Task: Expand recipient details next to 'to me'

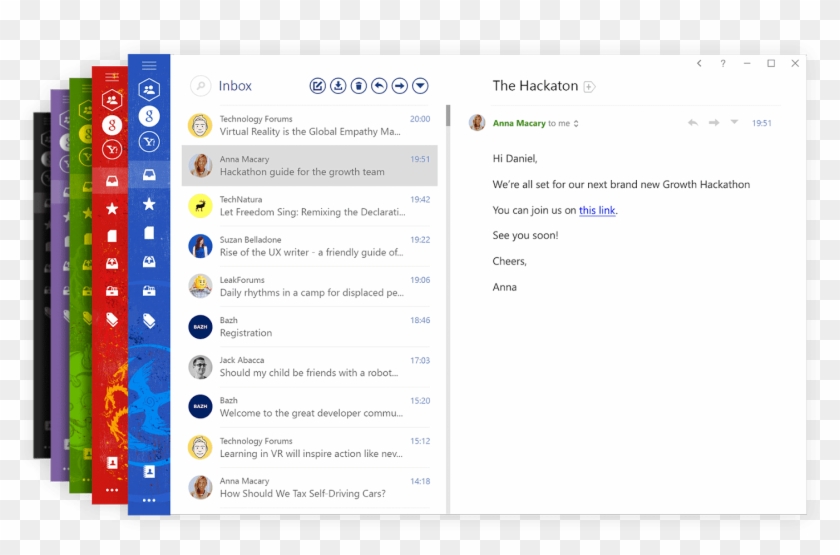Action: (x=576, y=124)
